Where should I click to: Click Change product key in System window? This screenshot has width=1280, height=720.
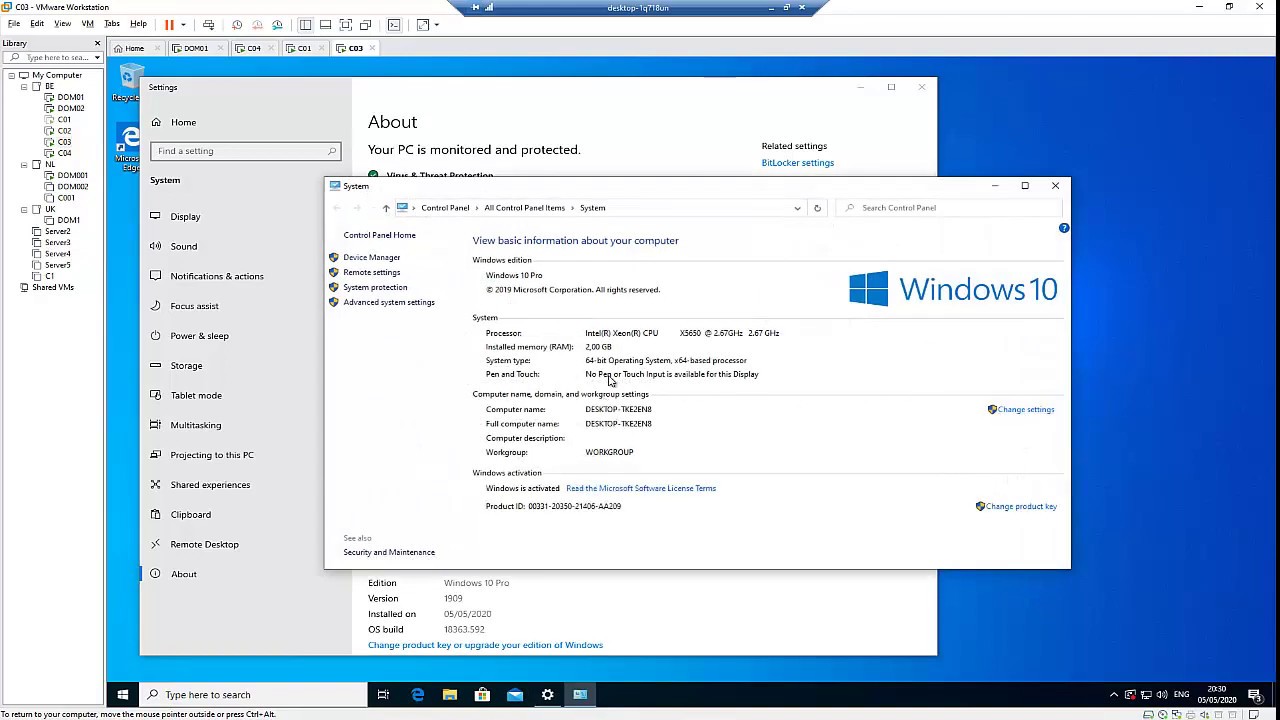tap(1021, 506)
